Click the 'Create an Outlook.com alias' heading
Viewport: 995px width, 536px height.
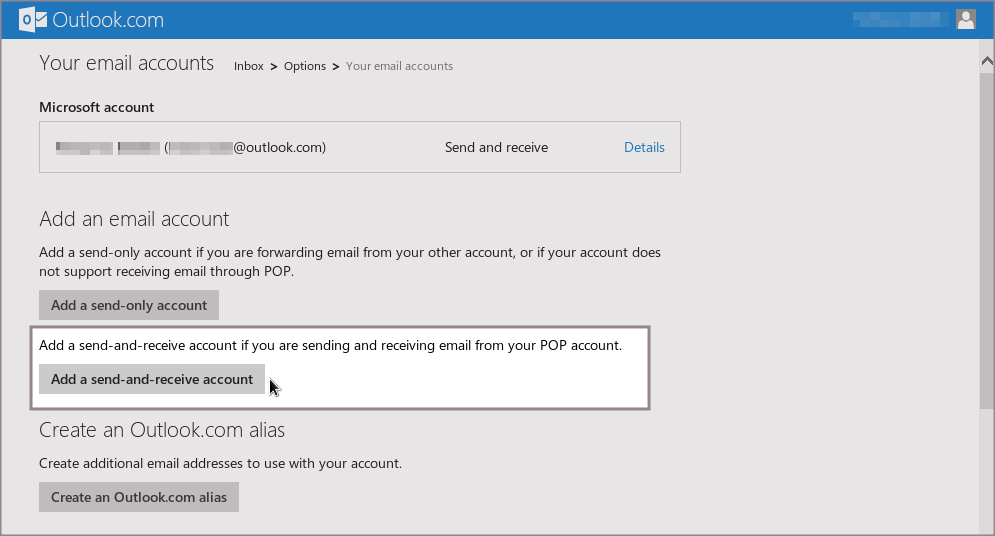[x=162, y=430]
